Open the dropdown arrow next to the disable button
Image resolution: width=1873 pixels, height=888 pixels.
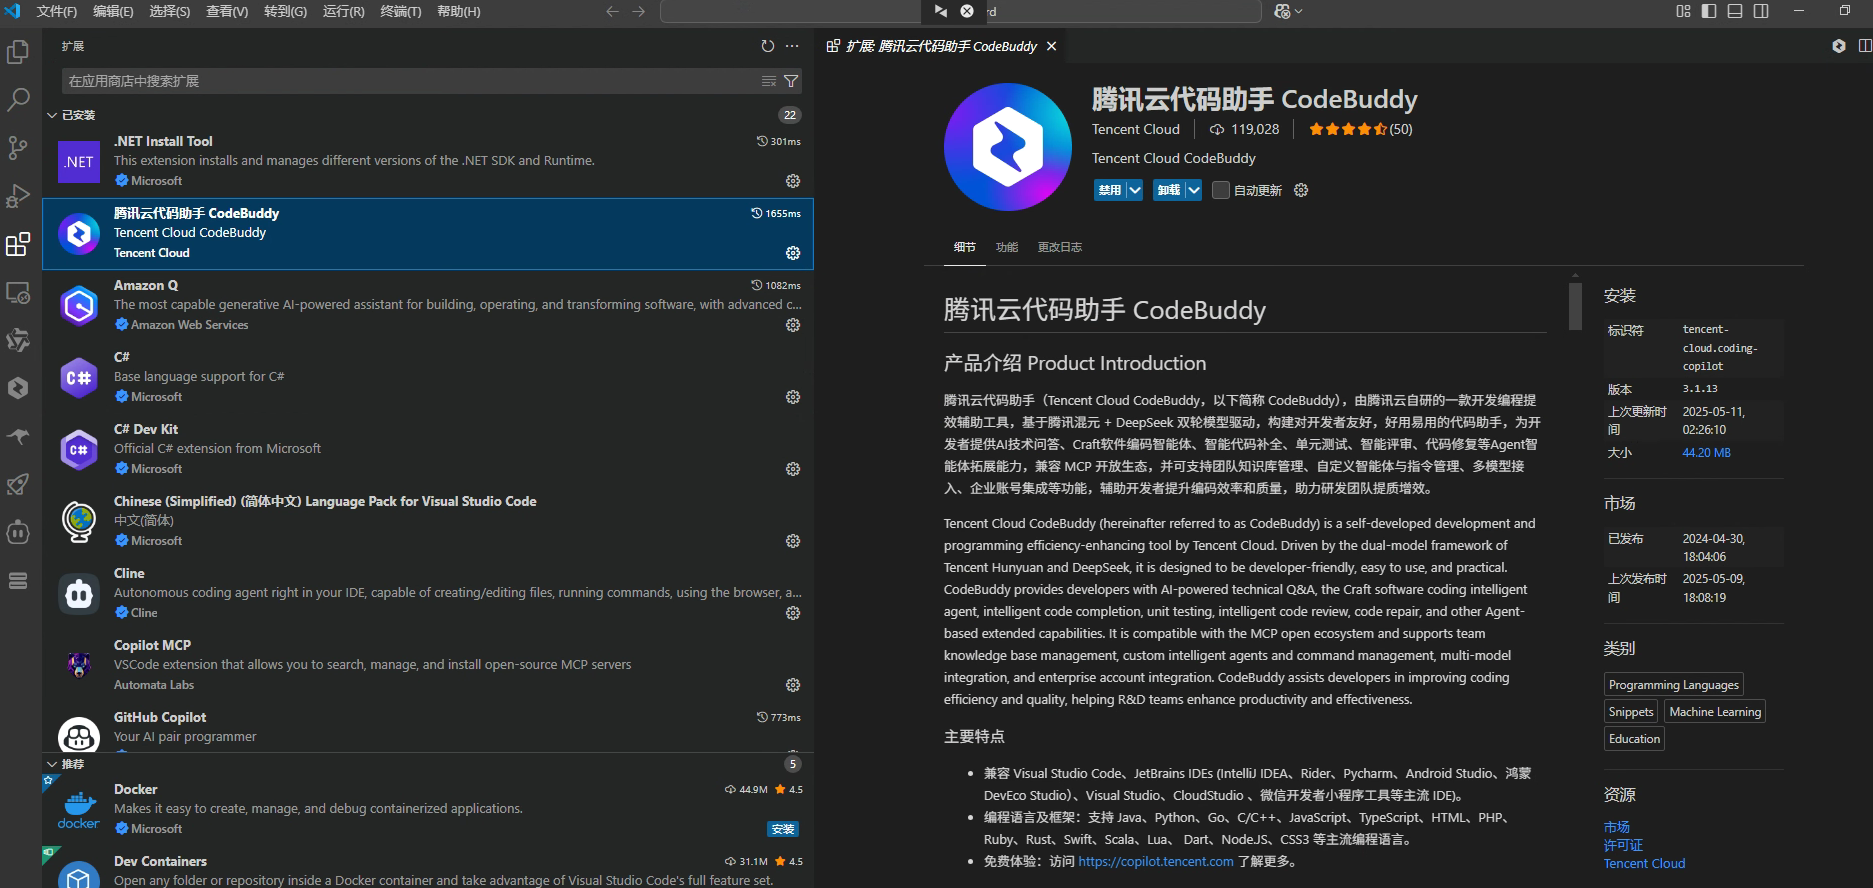1135,190
